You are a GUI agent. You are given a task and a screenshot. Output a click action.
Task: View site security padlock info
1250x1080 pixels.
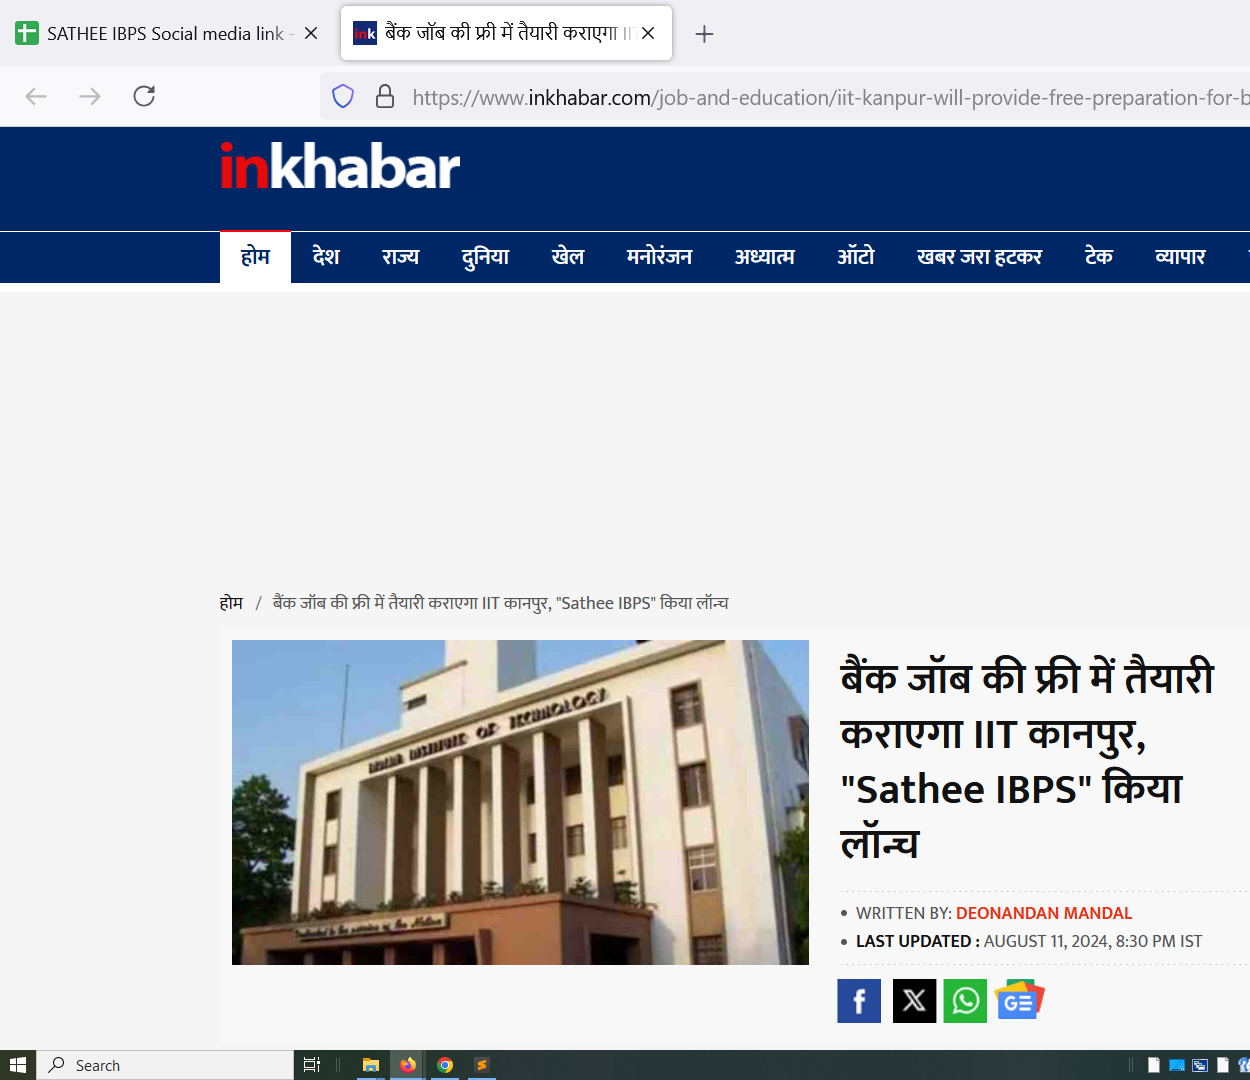[x=385, y=97]
